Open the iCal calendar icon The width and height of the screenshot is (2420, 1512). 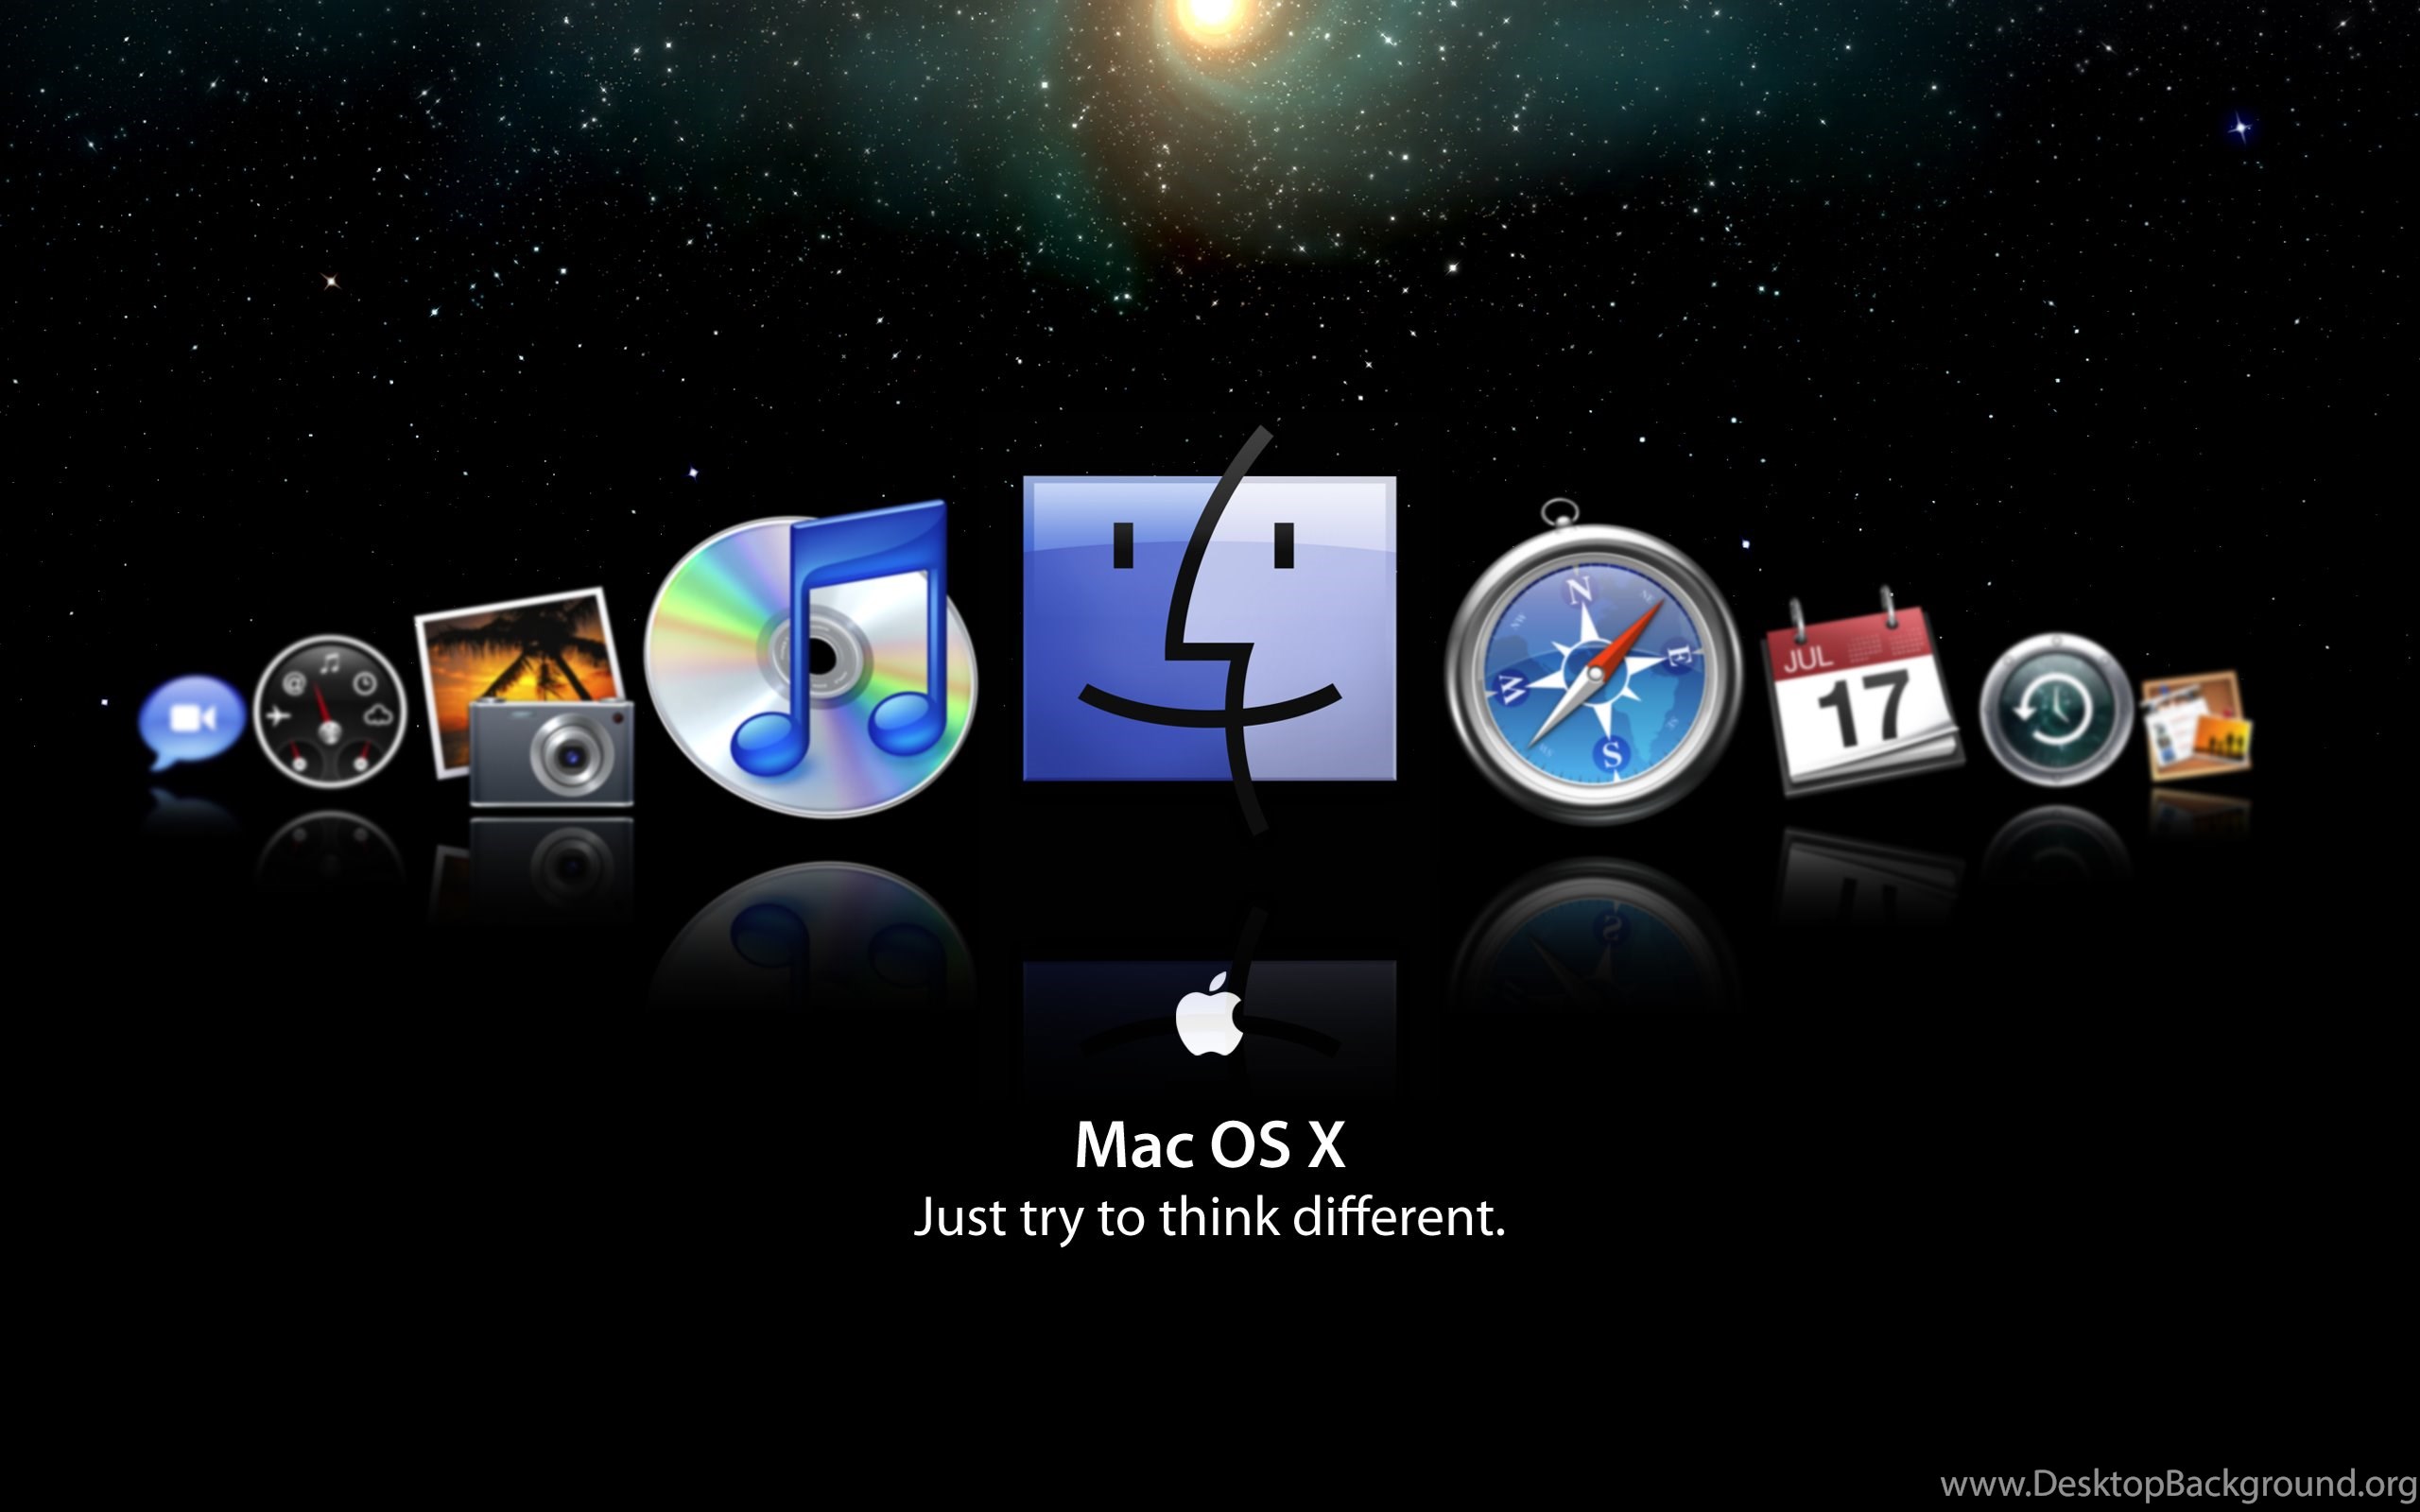tap(1864, 692)
